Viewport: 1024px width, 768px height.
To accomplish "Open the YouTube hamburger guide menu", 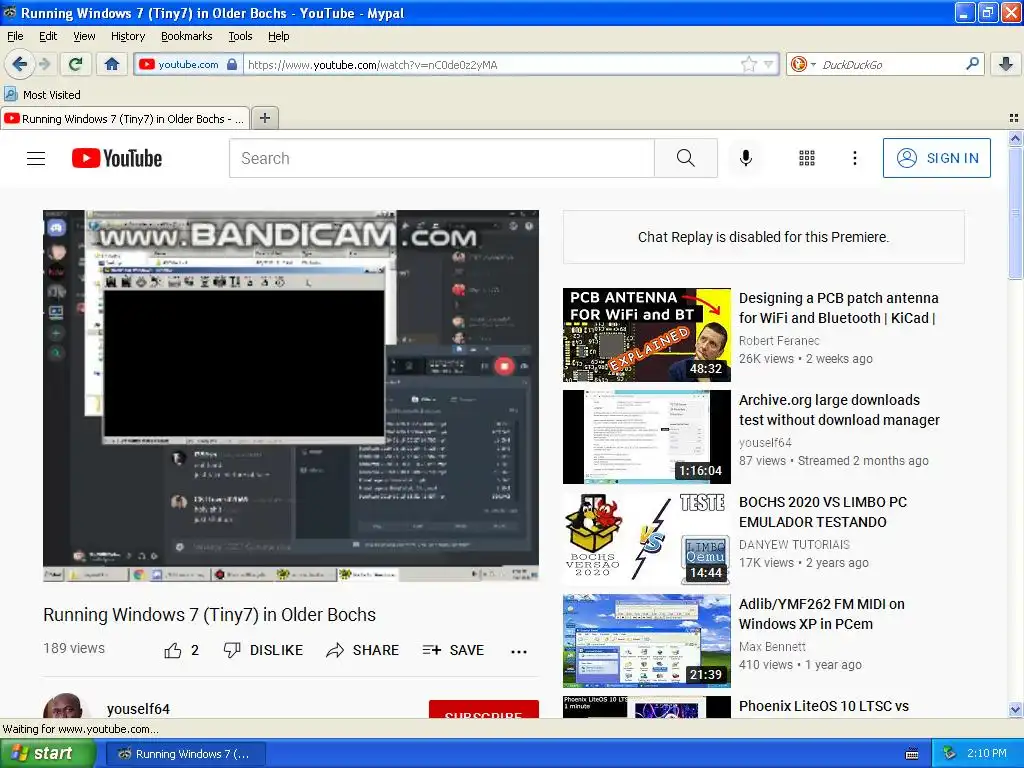I will tap(36, 158).
